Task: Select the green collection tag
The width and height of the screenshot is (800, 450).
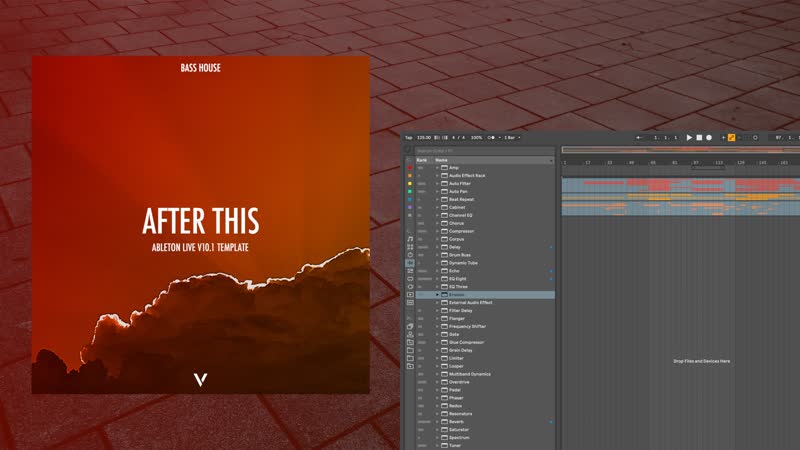Action: coord(410,191)
